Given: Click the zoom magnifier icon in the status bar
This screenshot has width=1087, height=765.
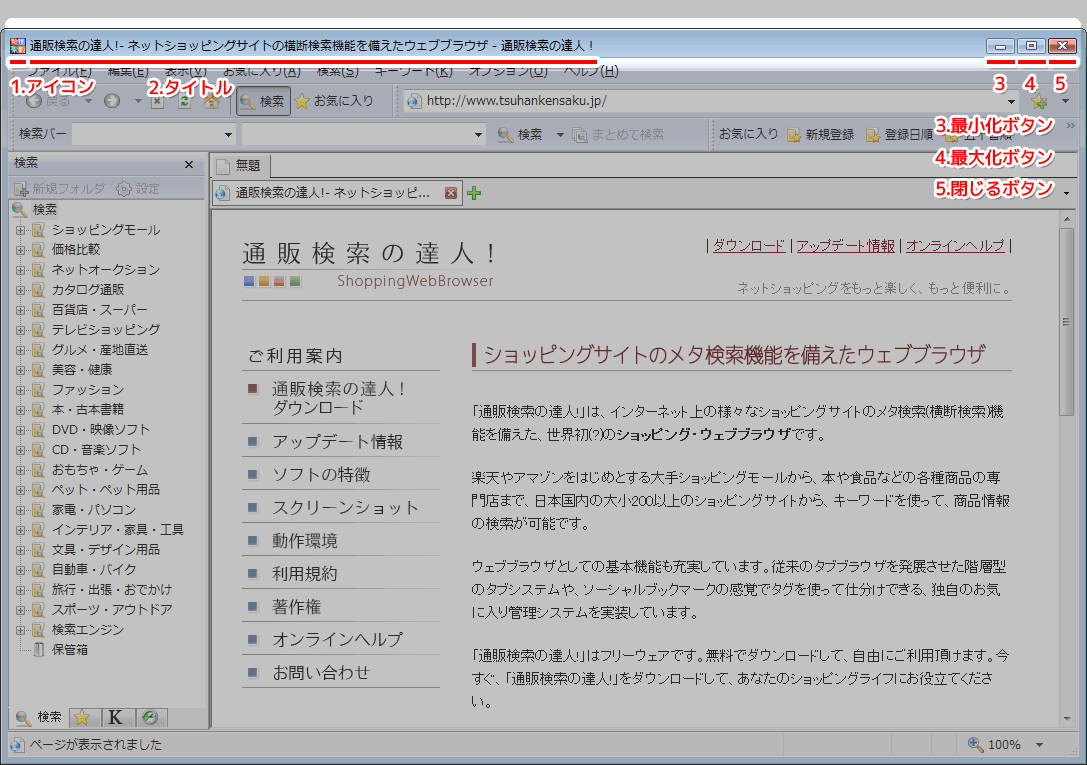Looking at the screenshot, I should (975, 744).
